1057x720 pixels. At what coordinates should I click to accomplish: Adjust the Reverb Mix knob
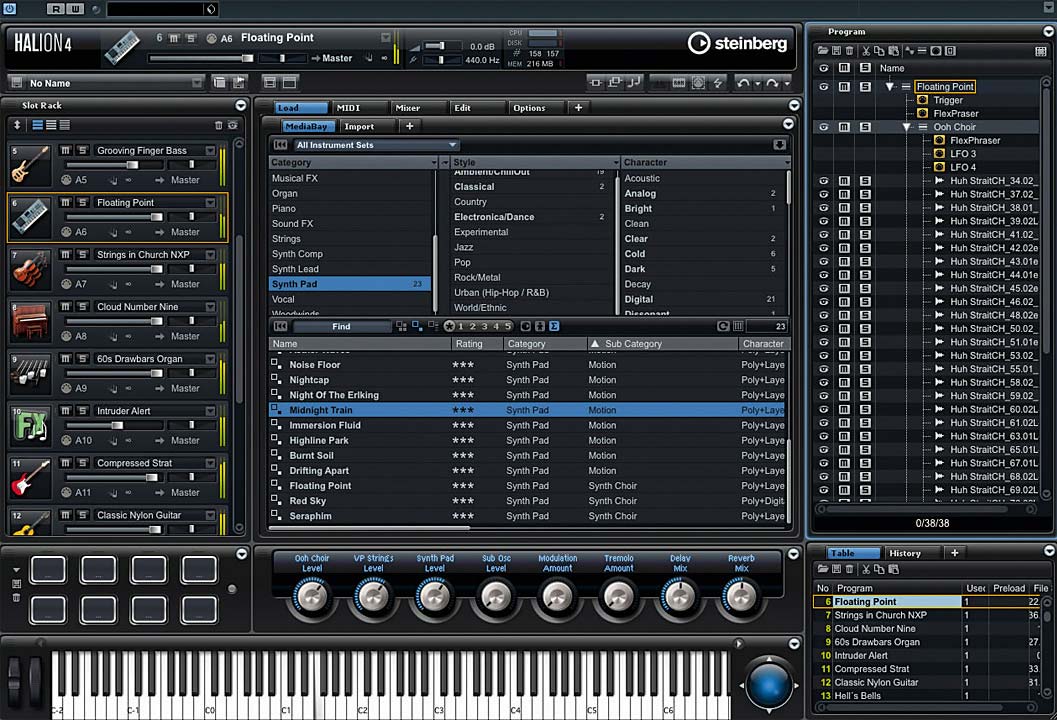point(741,596)
